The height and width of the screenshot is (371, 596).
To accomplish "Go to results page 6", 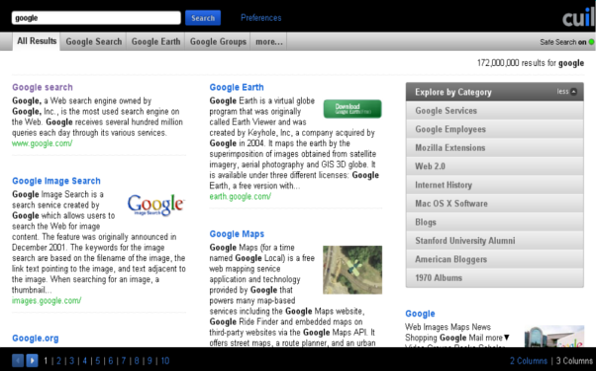I will tap(111, 361).
